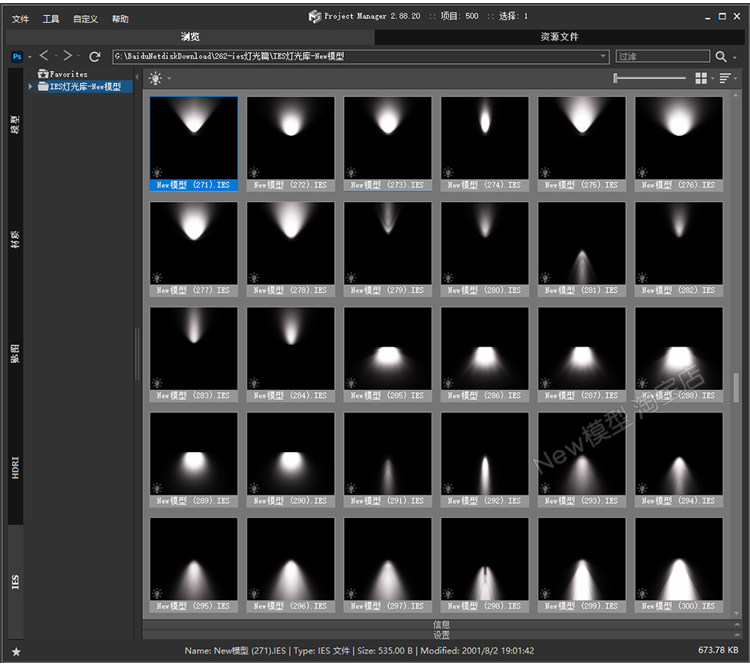The height and width of the screenshot is (666, 750).
Task: Click the favorites star icon in status bar
Action: click(16, 651)
